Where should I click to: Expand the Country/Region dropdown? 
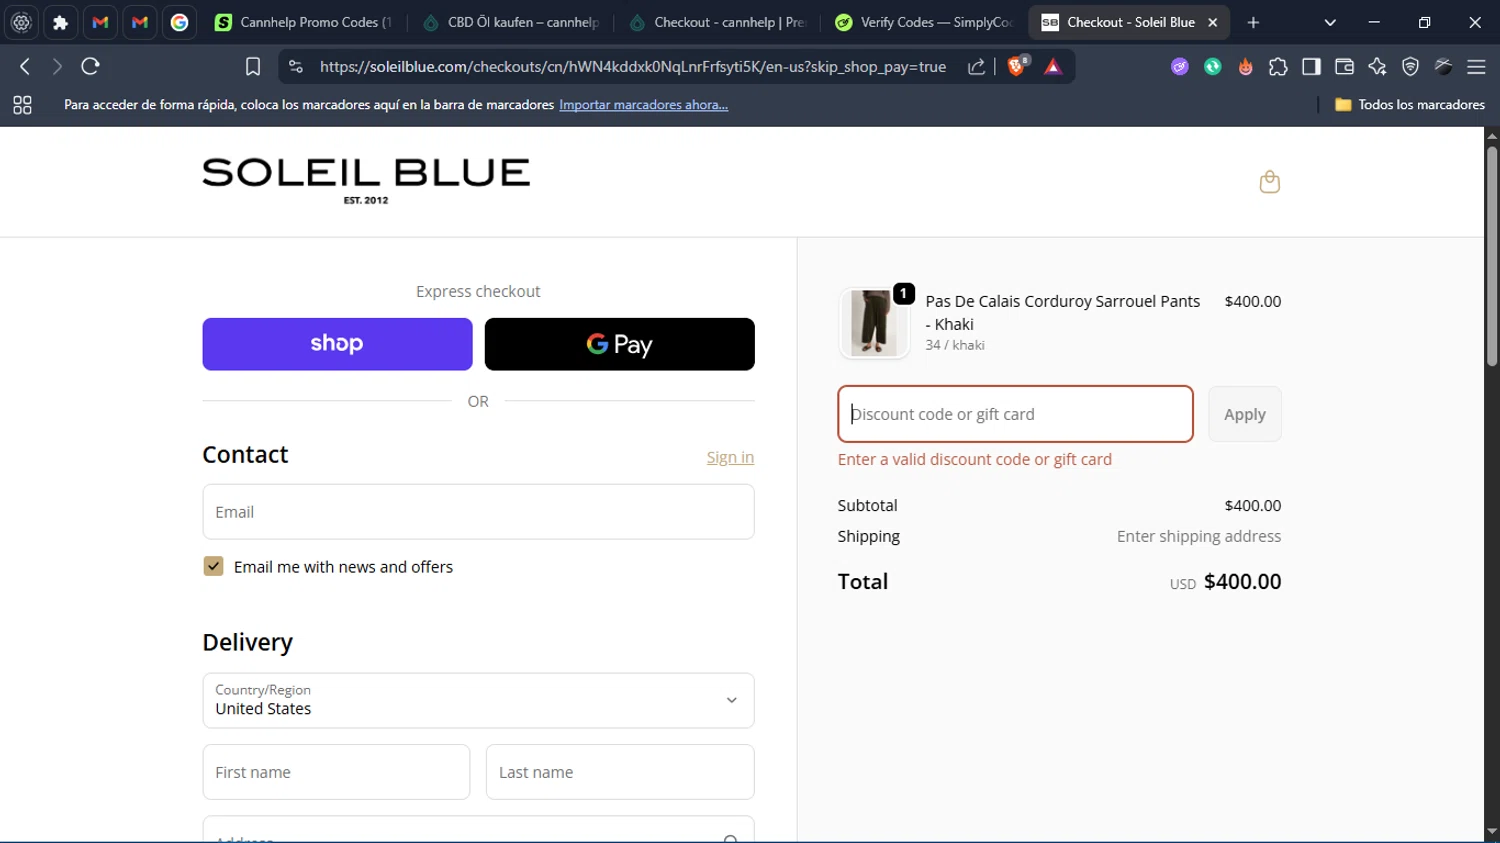[x=478, y=700]
